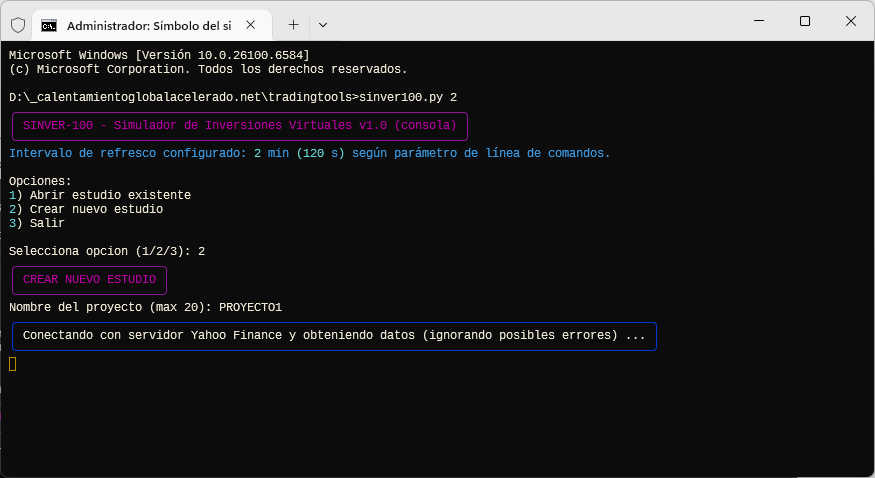Maximize the terminal window

pyautogui.click(x=805, y=21)
